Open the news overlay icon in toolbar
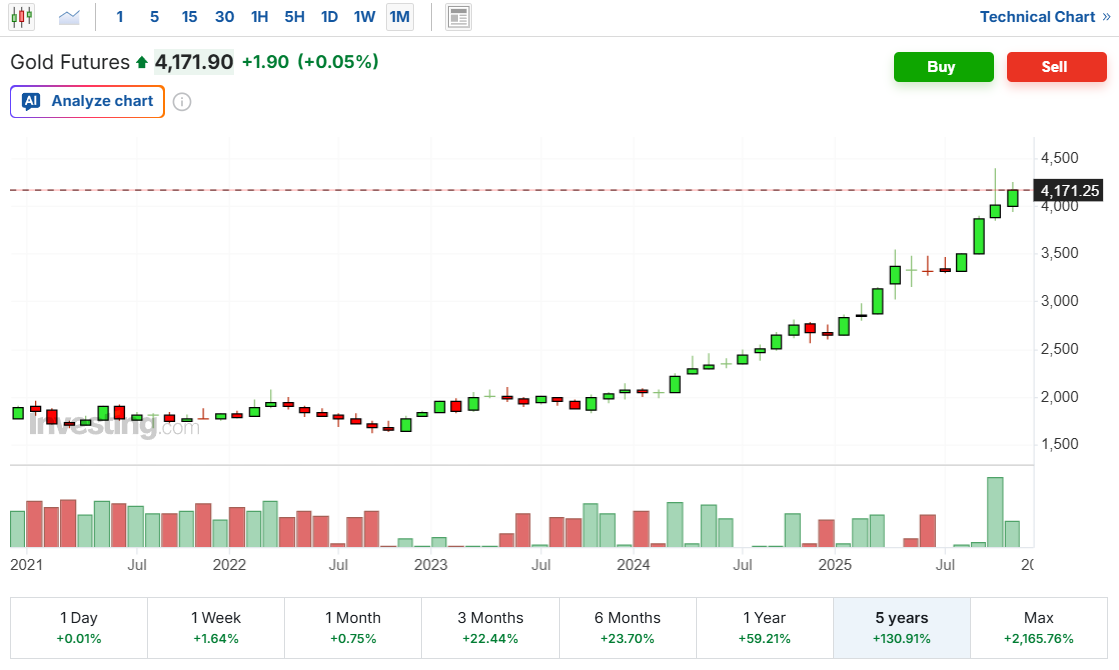1119x670 pixels. [x=458, y=17]
